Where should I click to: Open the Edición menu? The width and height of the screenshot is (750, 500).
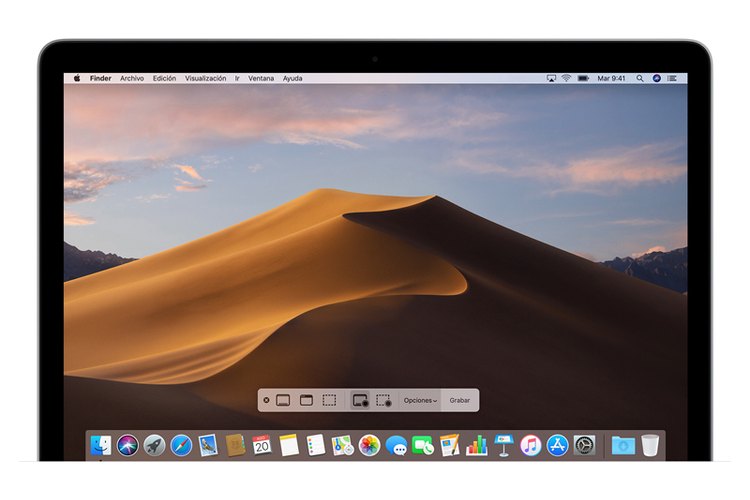pyautogui.click(x=164, y=78)
